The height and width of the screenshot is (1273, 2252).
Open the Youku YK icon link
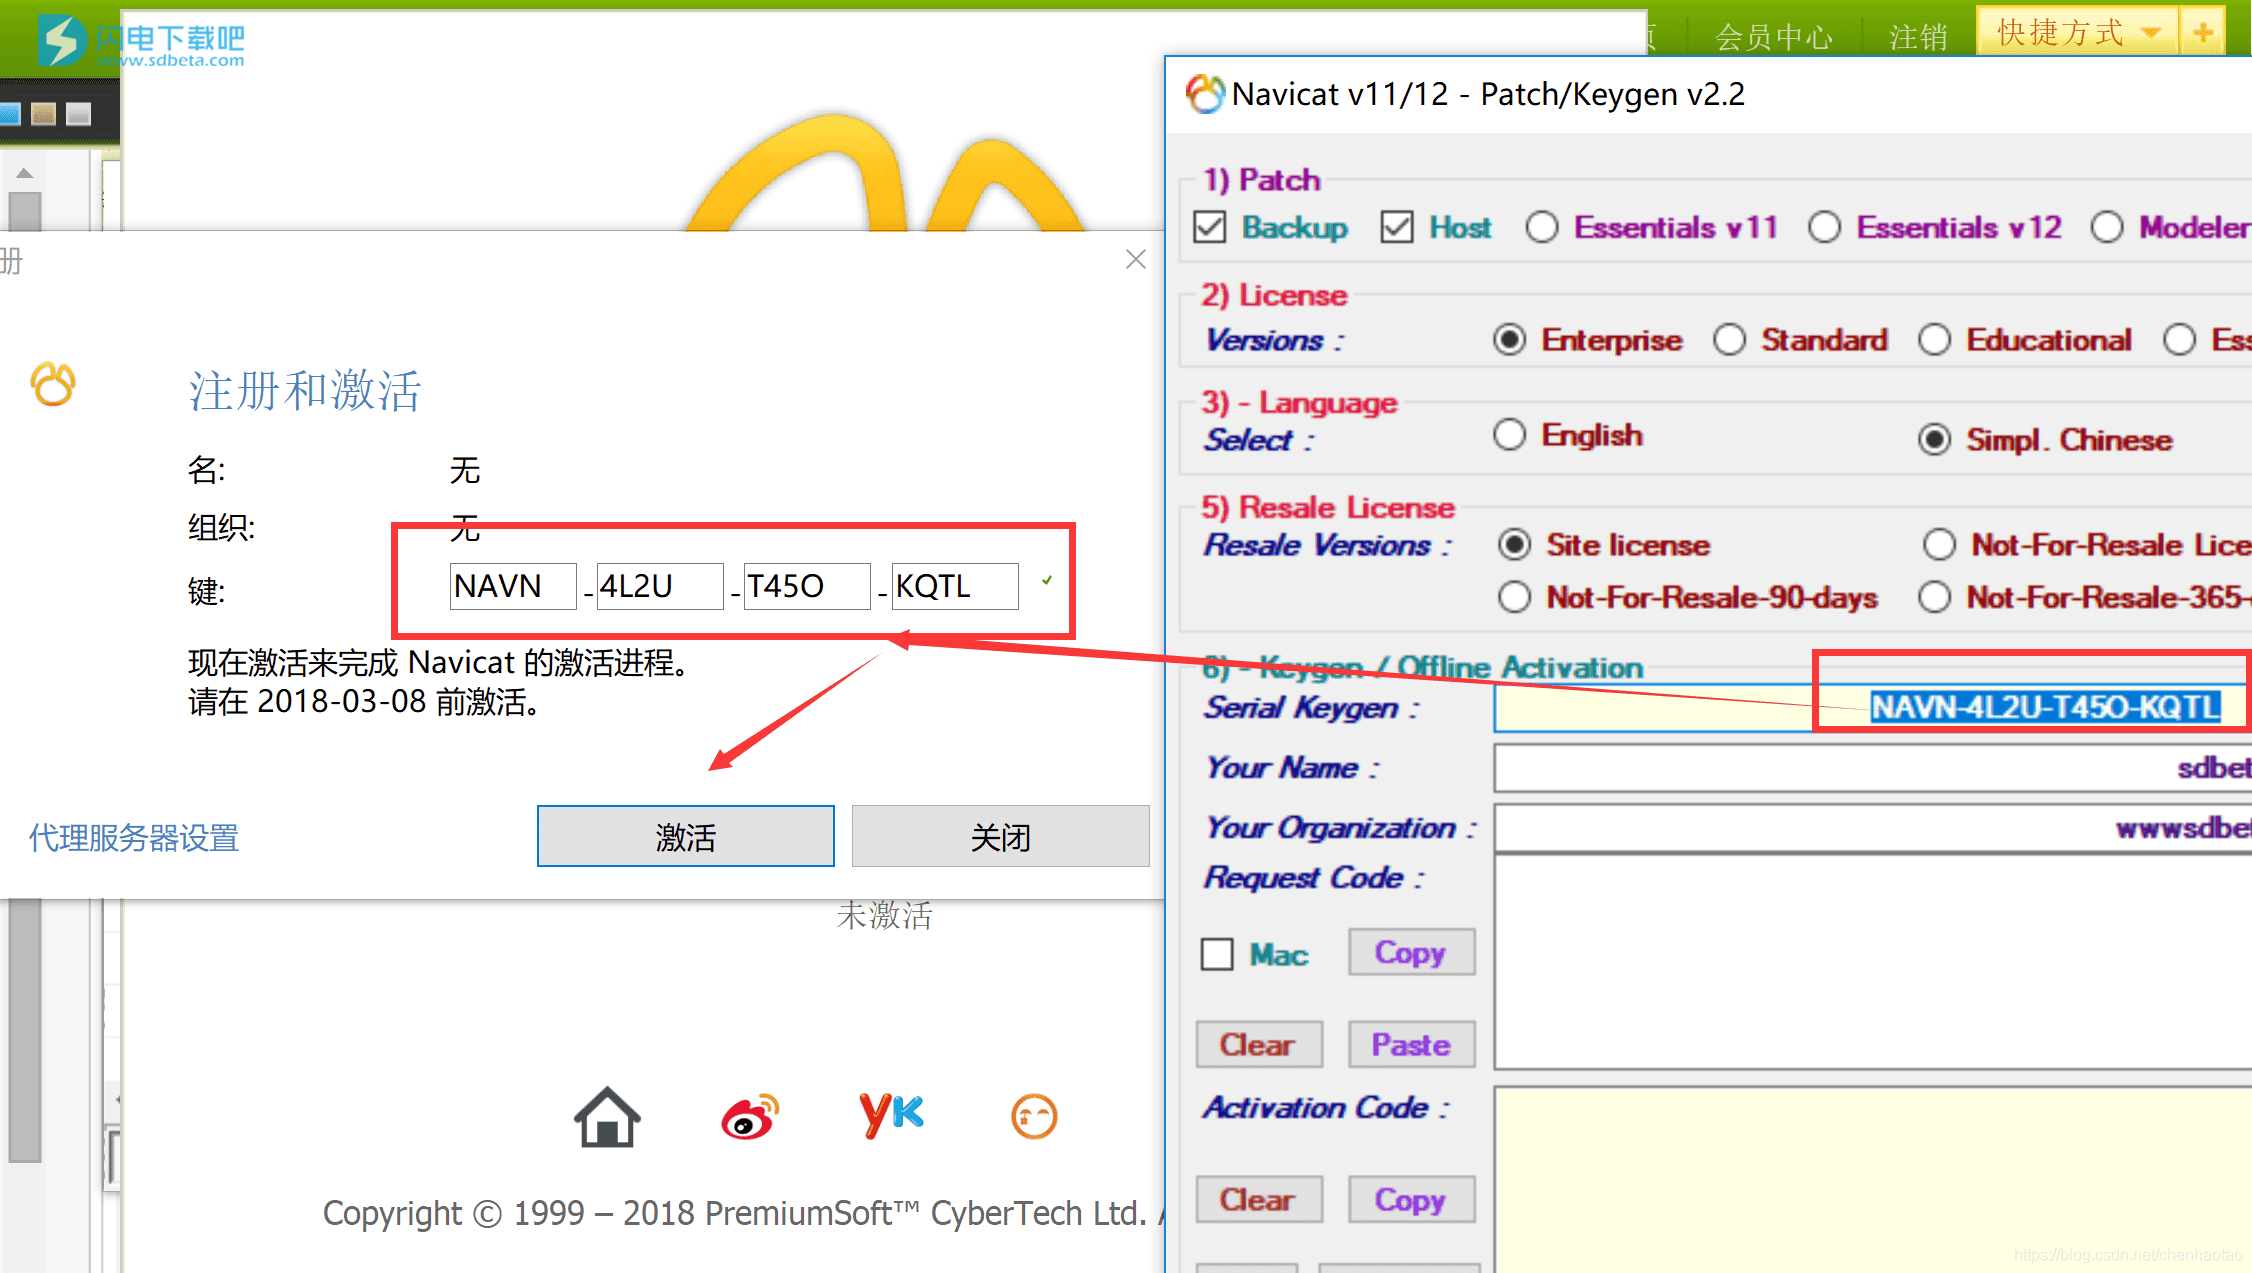(x=892, y=1115)
